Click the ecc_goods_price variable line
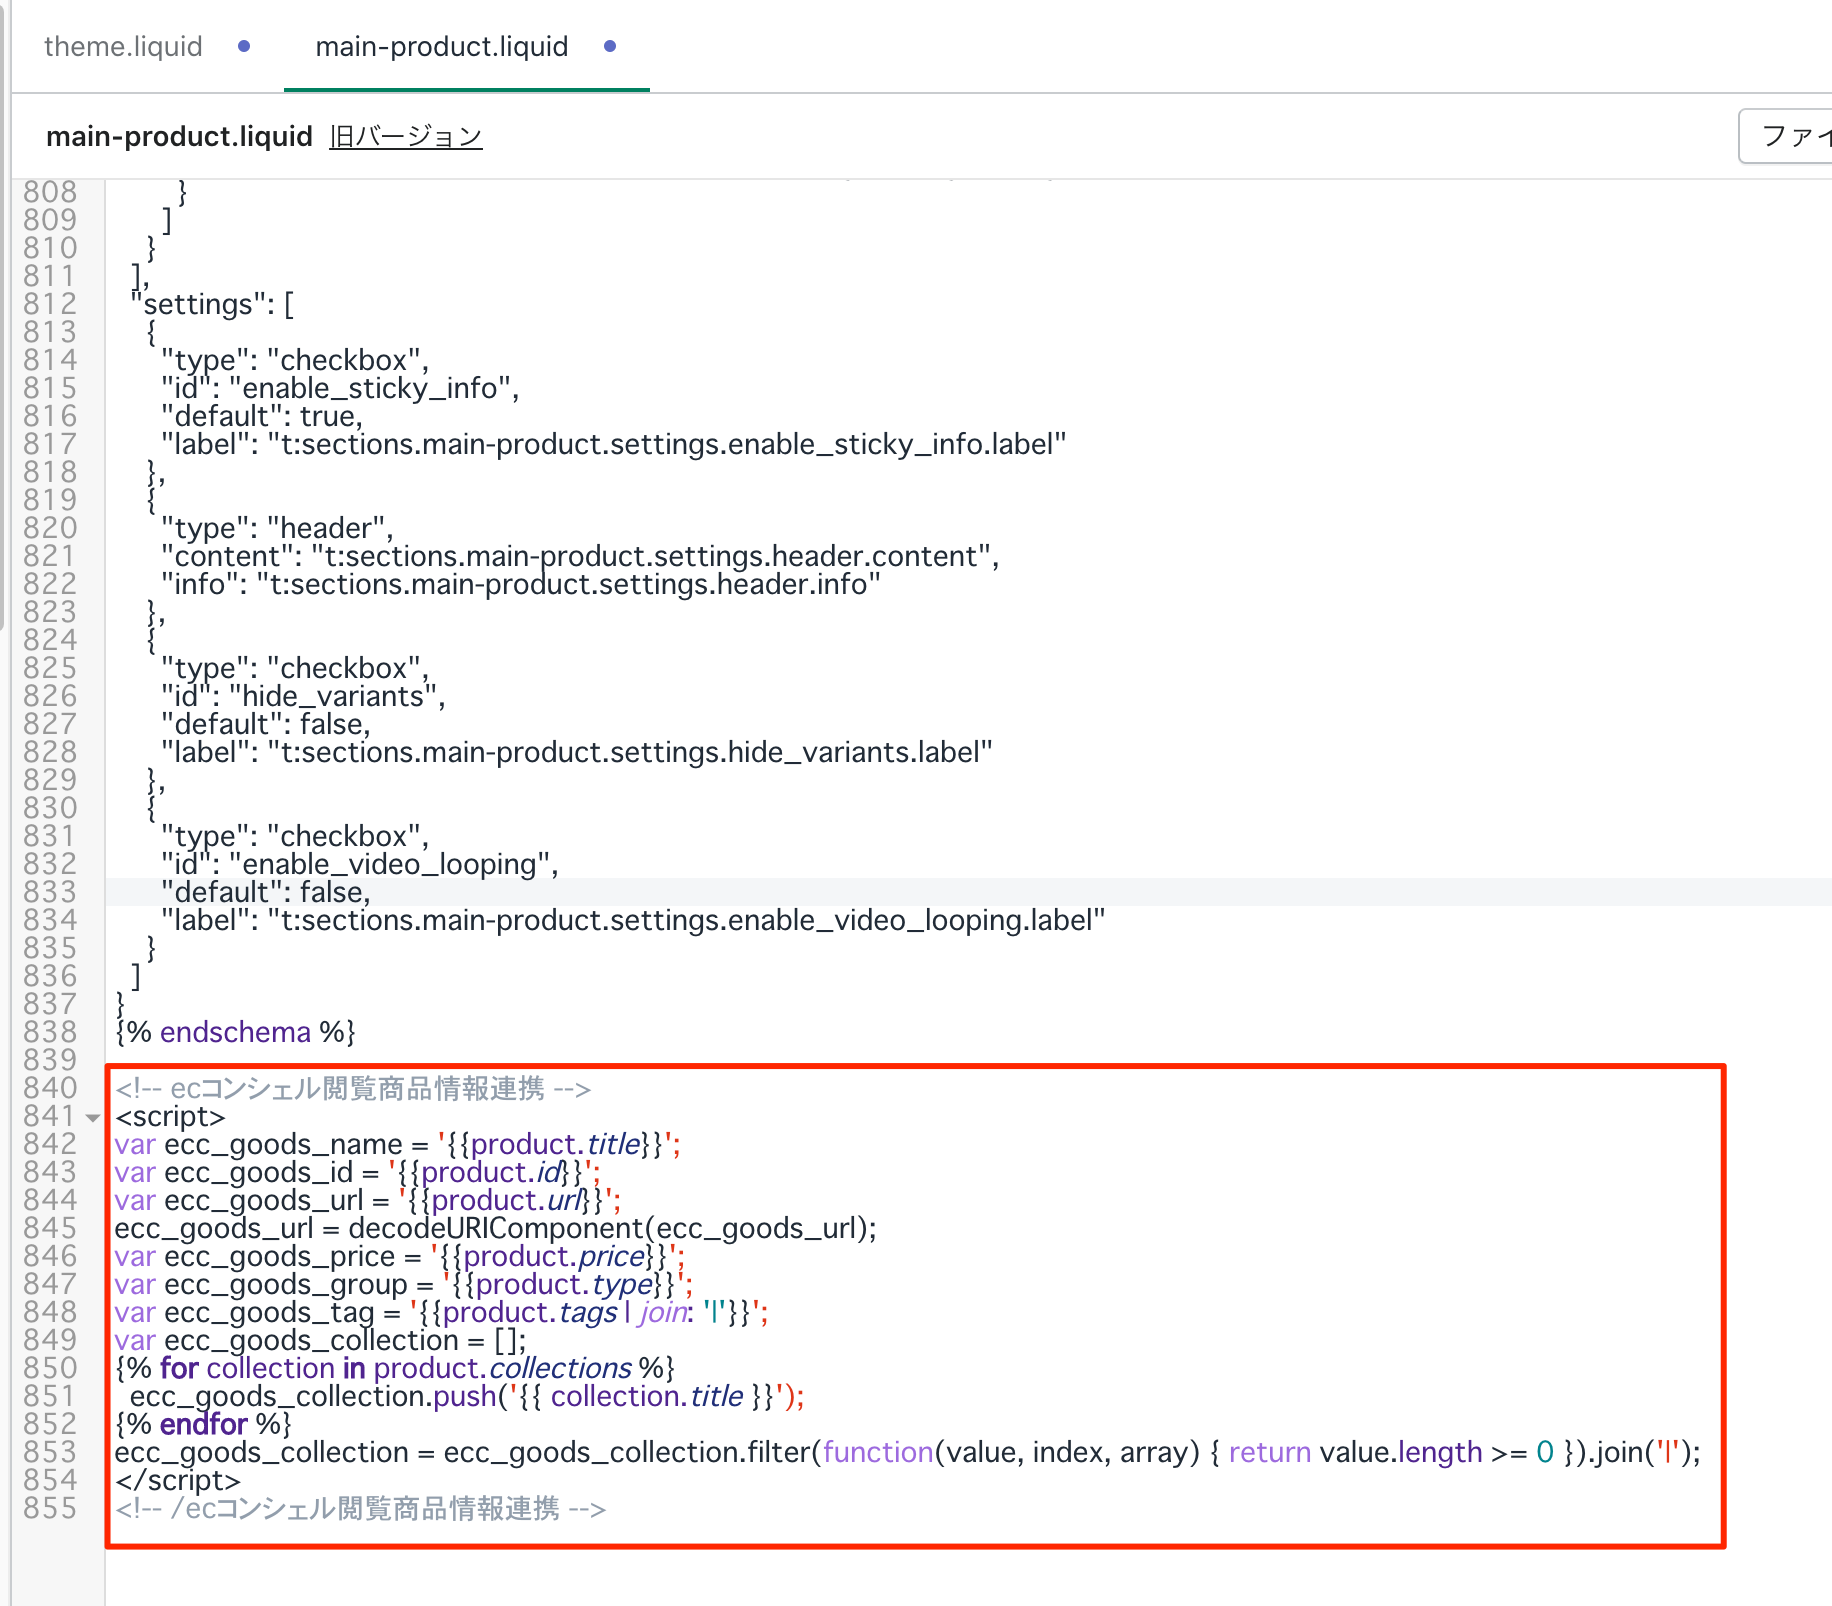Image resolution: width=1832 pixels, height=1606 pixels. click(400, 1255)
